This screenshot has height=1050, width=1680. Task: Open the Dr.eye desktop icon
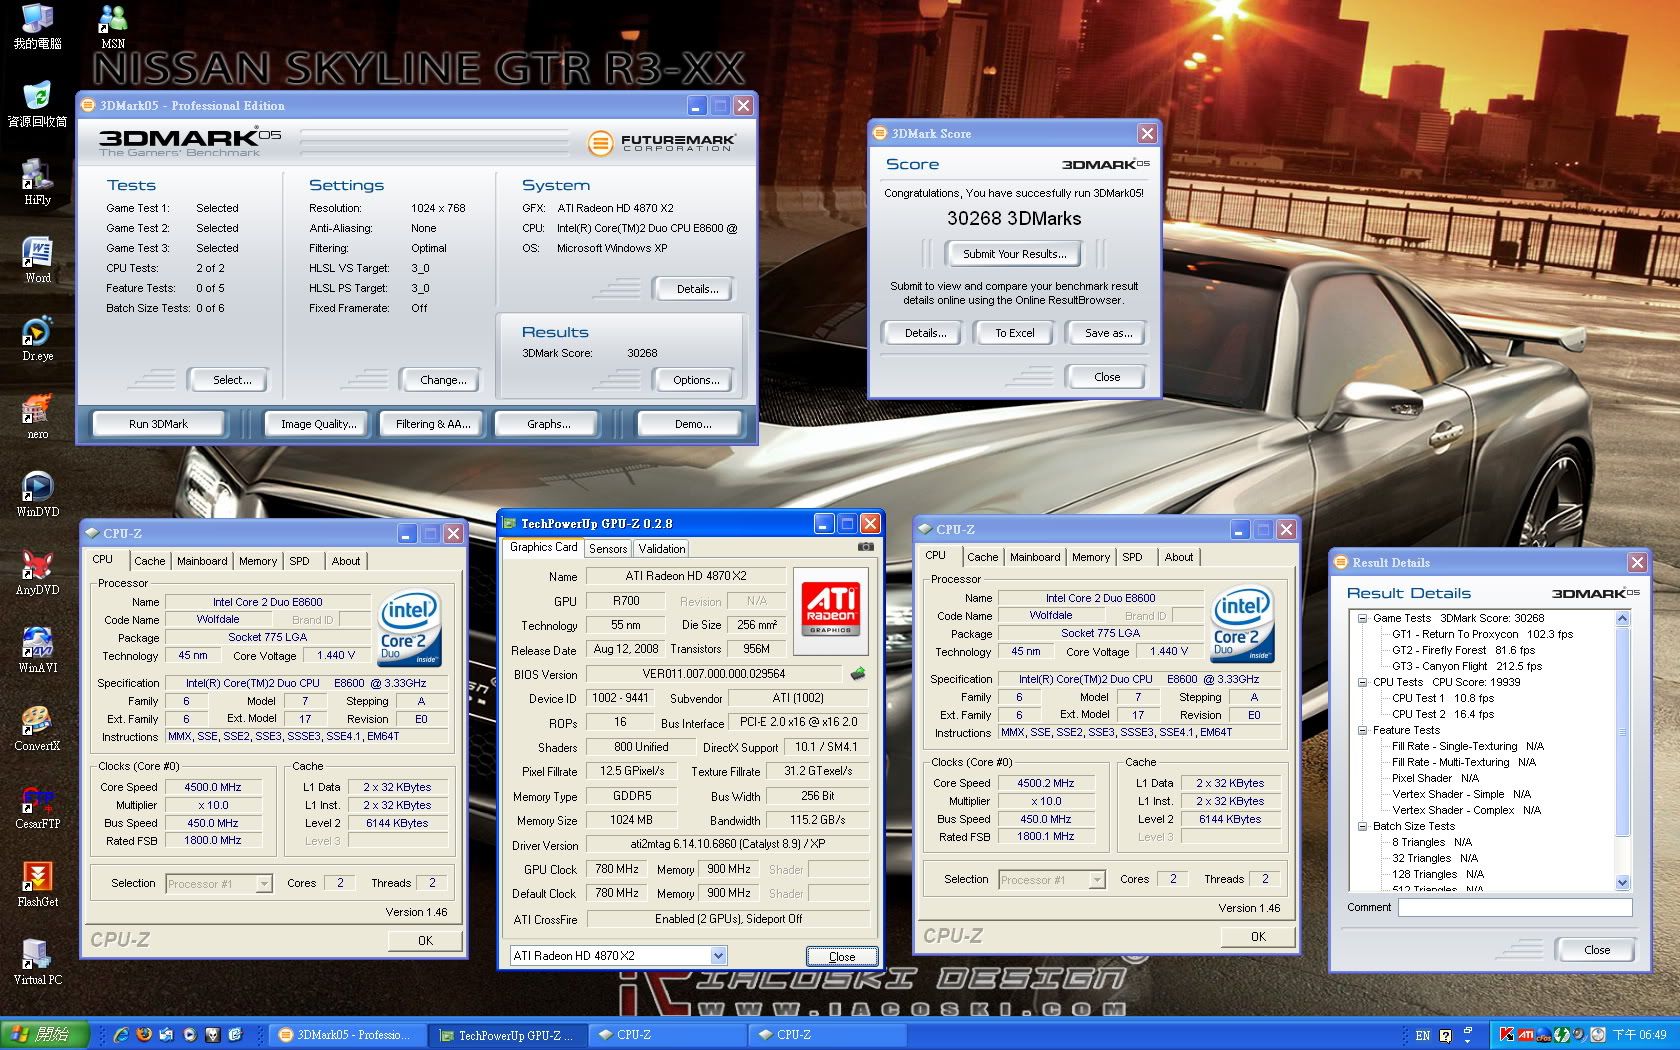(x=37, y=338)
